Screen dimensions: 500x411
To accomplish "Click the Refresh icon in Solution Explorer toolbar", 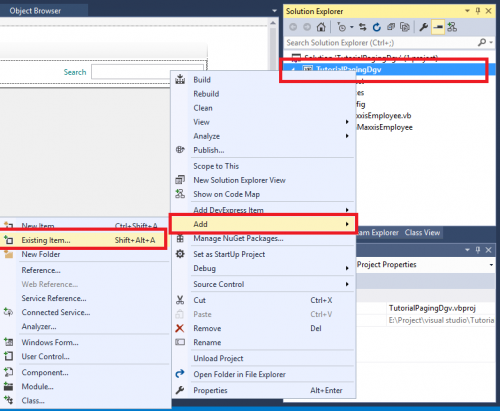I will [377, 27].
